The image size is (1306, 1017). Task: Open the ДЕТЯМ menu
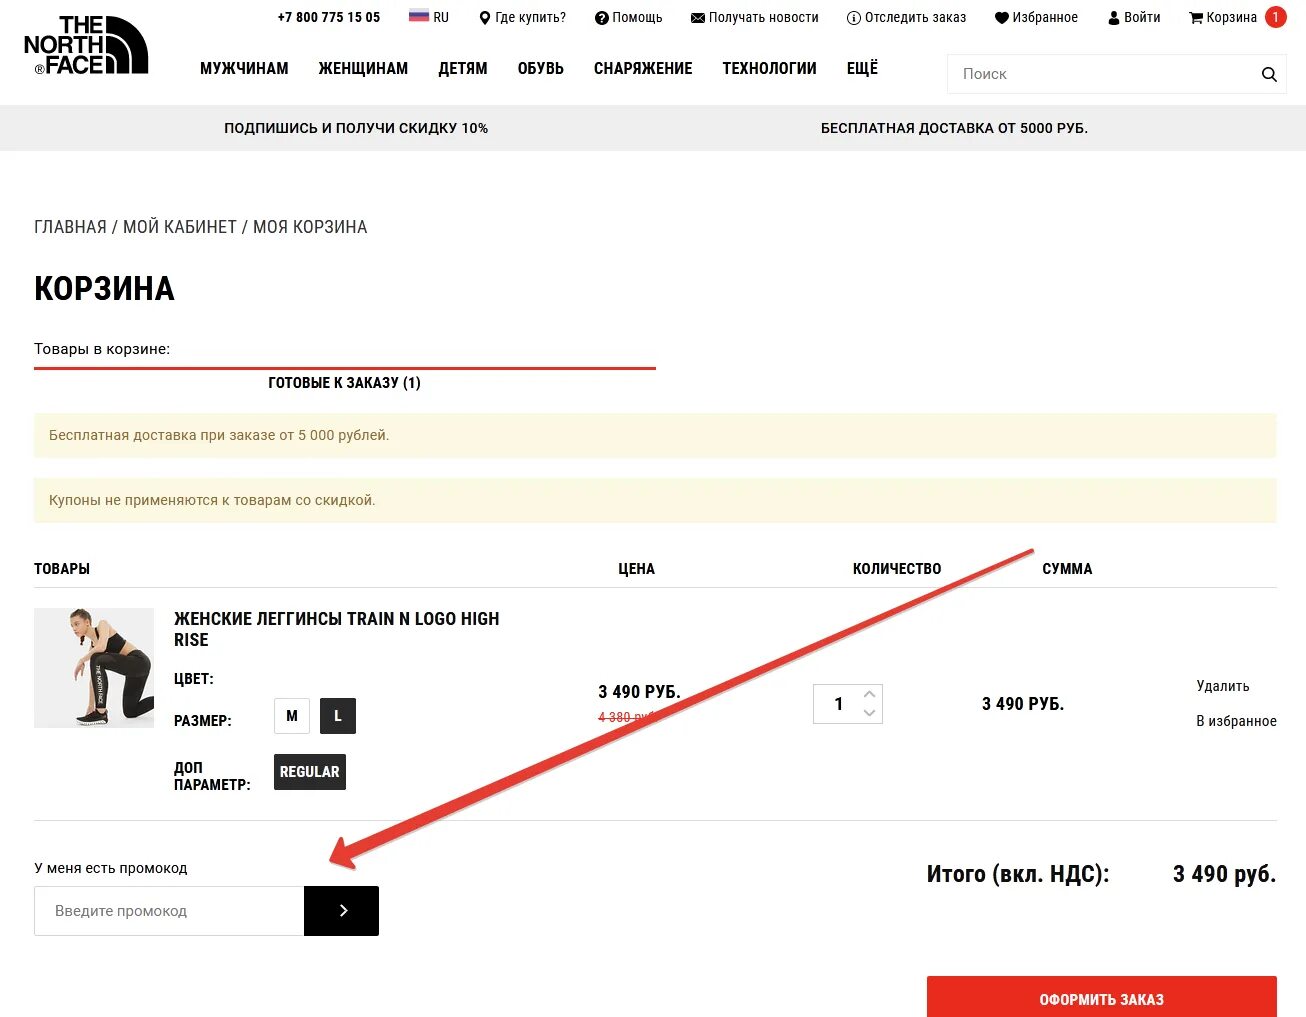pyautogui.click(x=463, y=68)
